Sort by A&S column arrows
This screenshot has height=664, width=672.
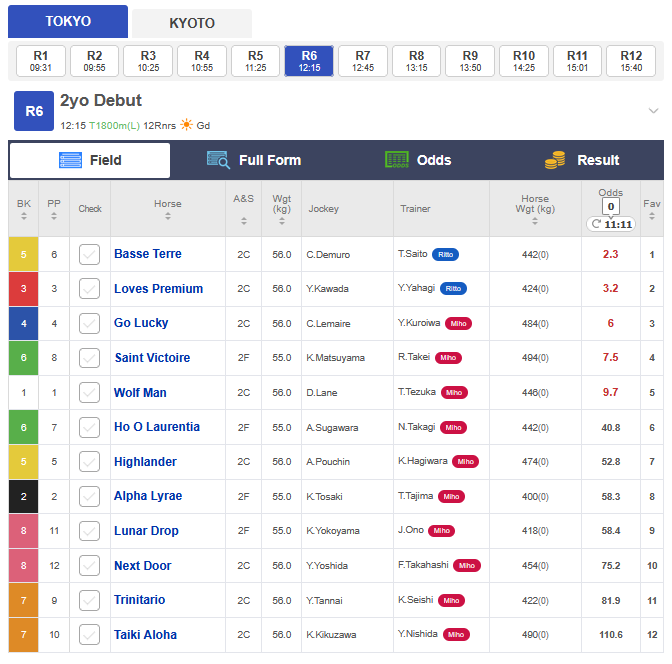coord(243,221)
